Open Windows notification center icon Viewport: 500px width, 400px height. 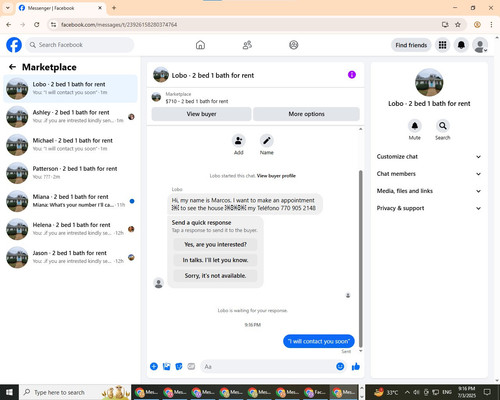[487, 392]
